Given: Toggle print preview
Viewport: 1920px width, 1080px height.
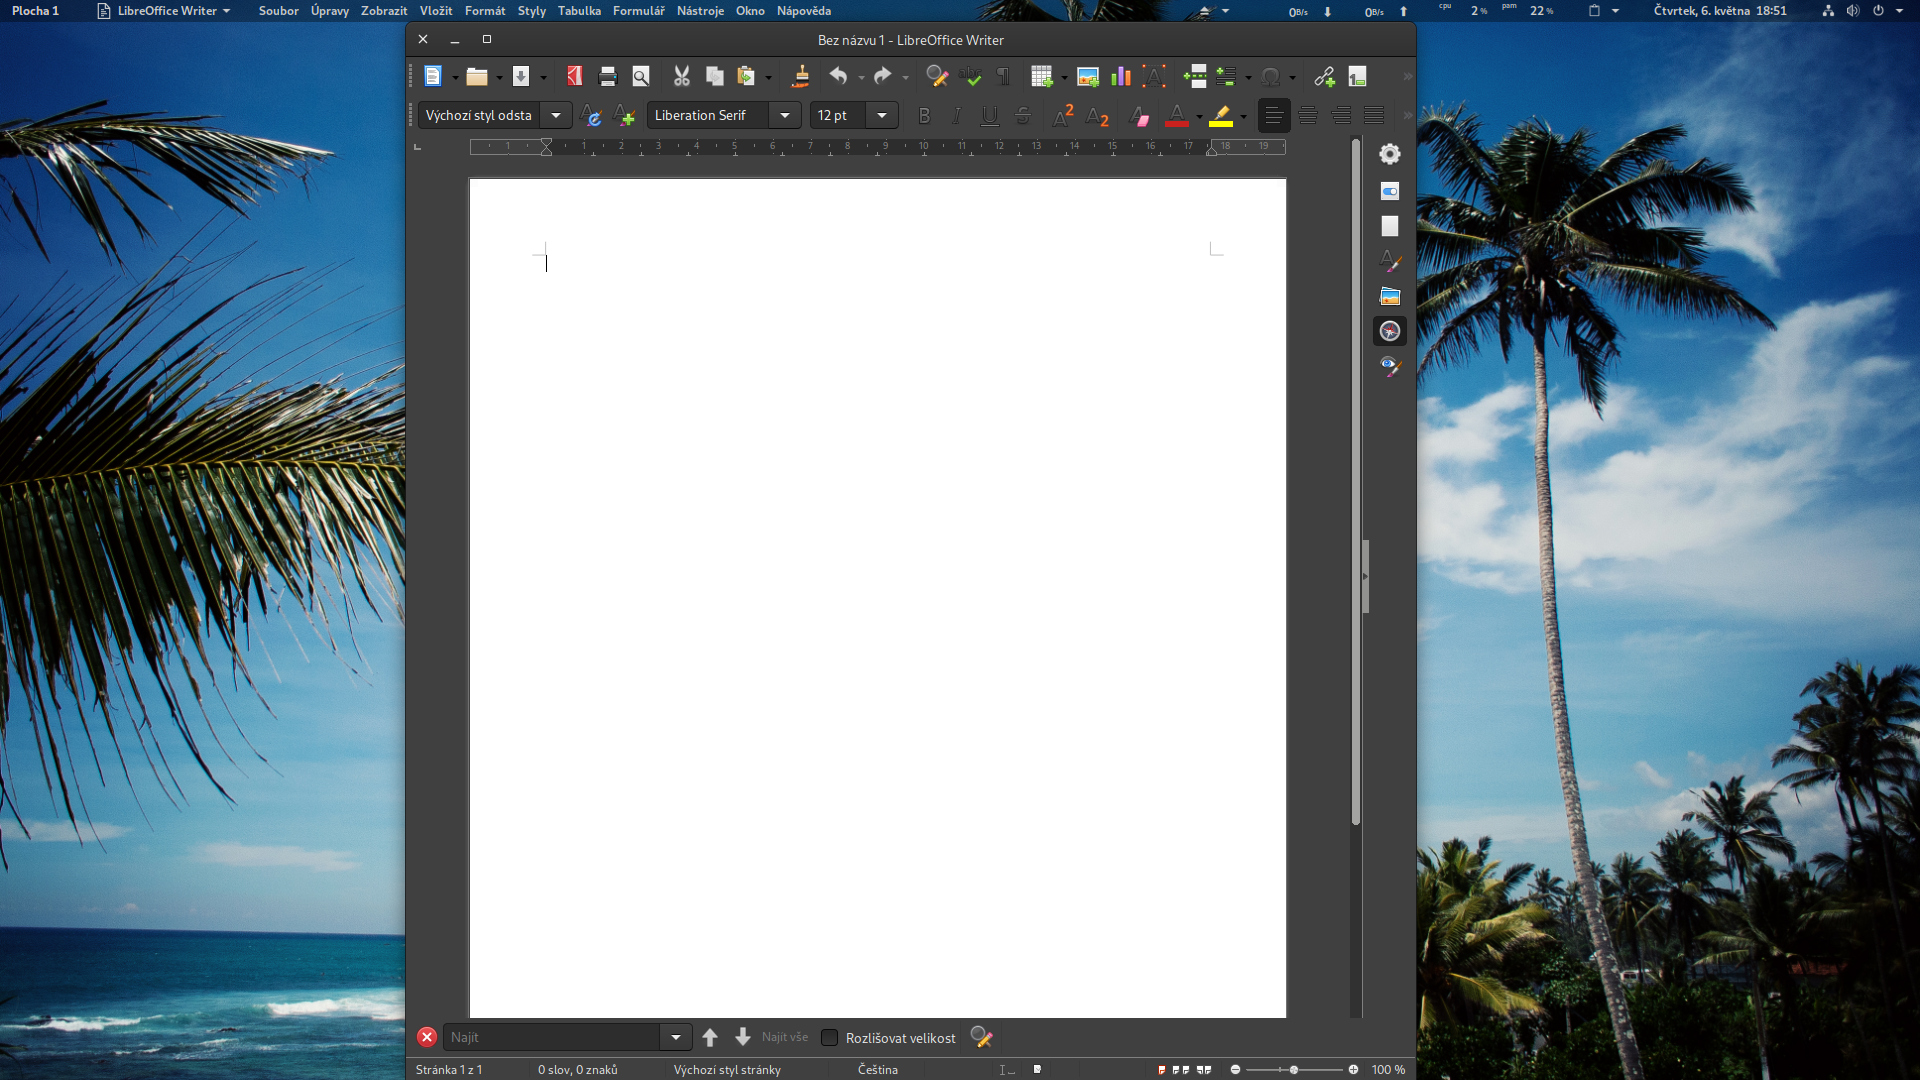Looking at the screenshot, I should (641, 76).
